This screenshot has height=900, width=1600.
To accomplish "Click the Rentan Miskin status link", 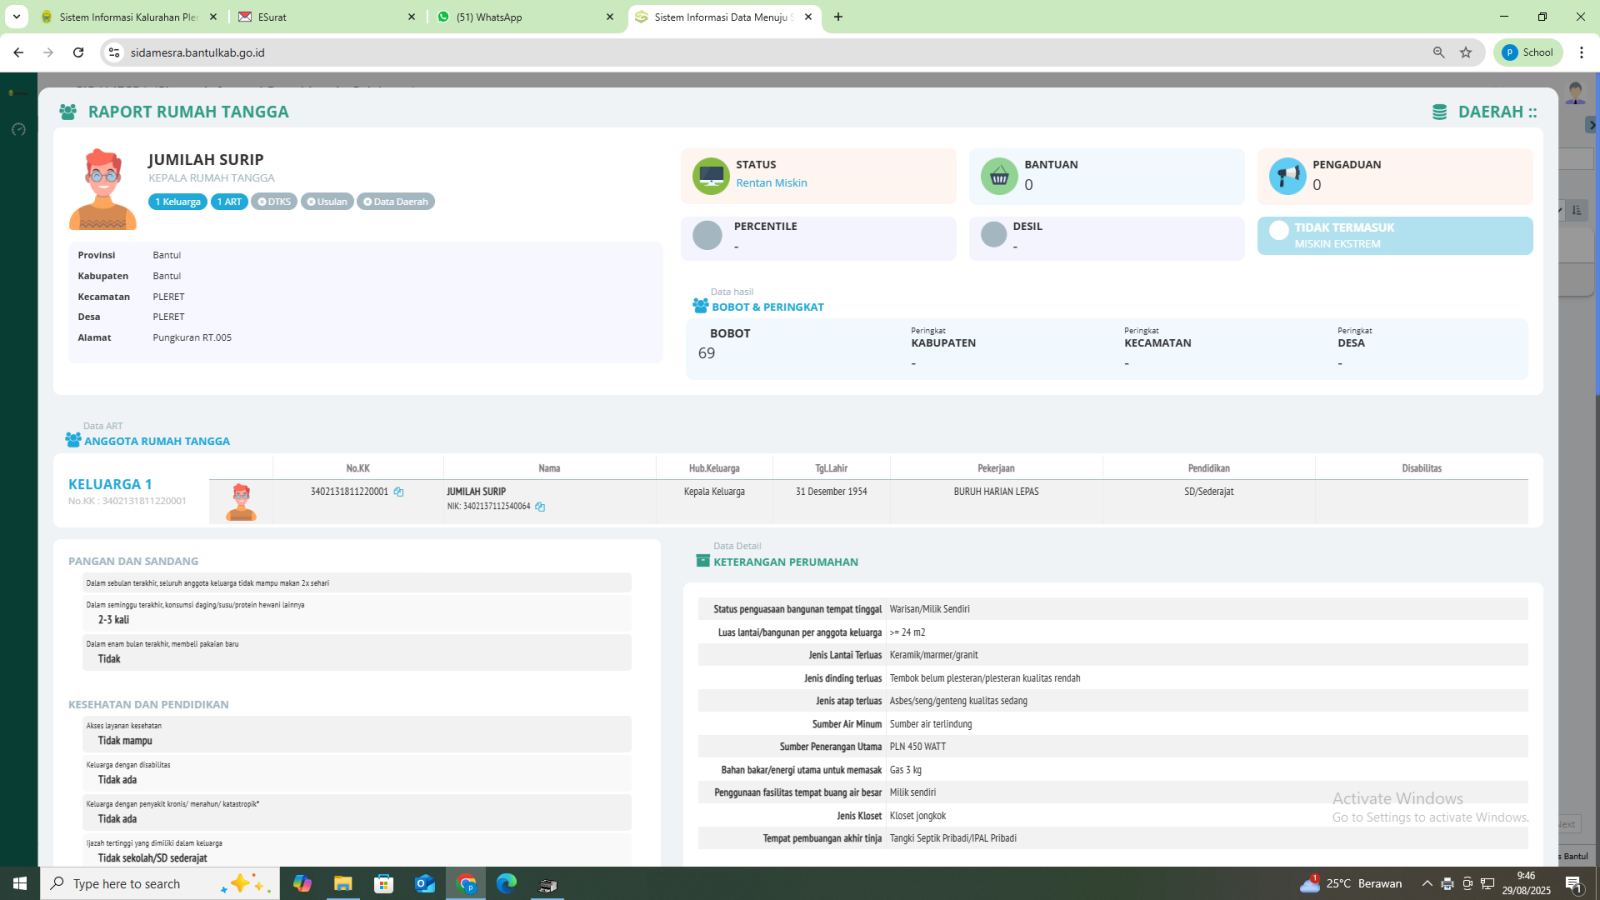I will tap(771, 183).
